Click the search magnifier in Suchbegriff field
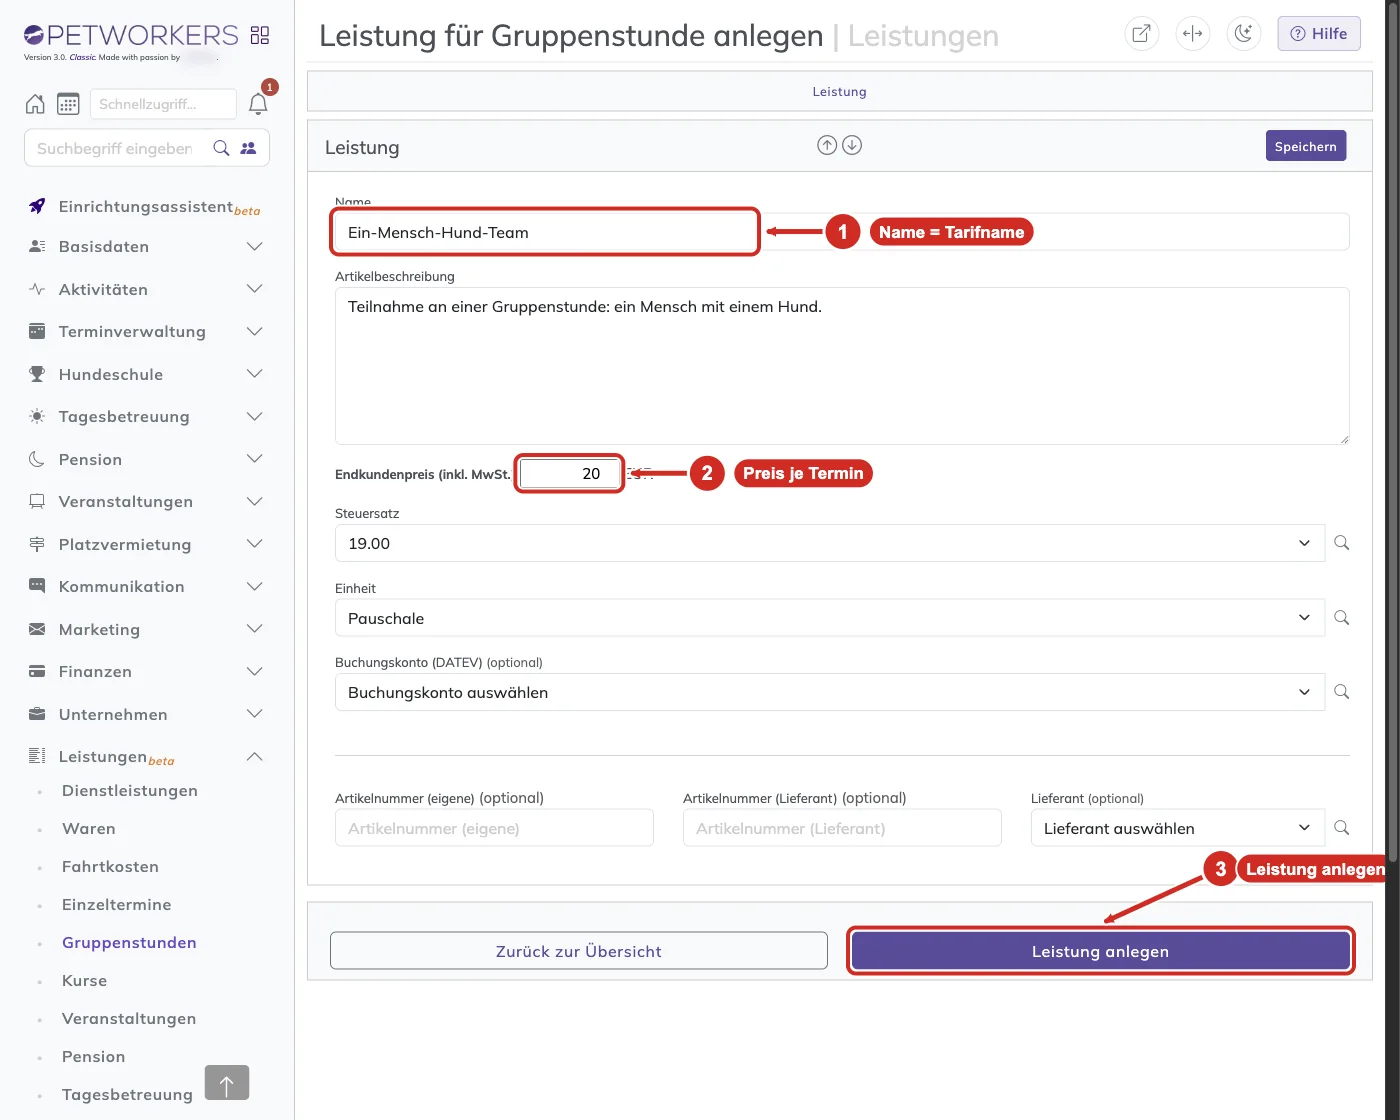Image resolution: width=1400 pixels, height=1120 pixels. pyautogui.click(x=222, y=148)
